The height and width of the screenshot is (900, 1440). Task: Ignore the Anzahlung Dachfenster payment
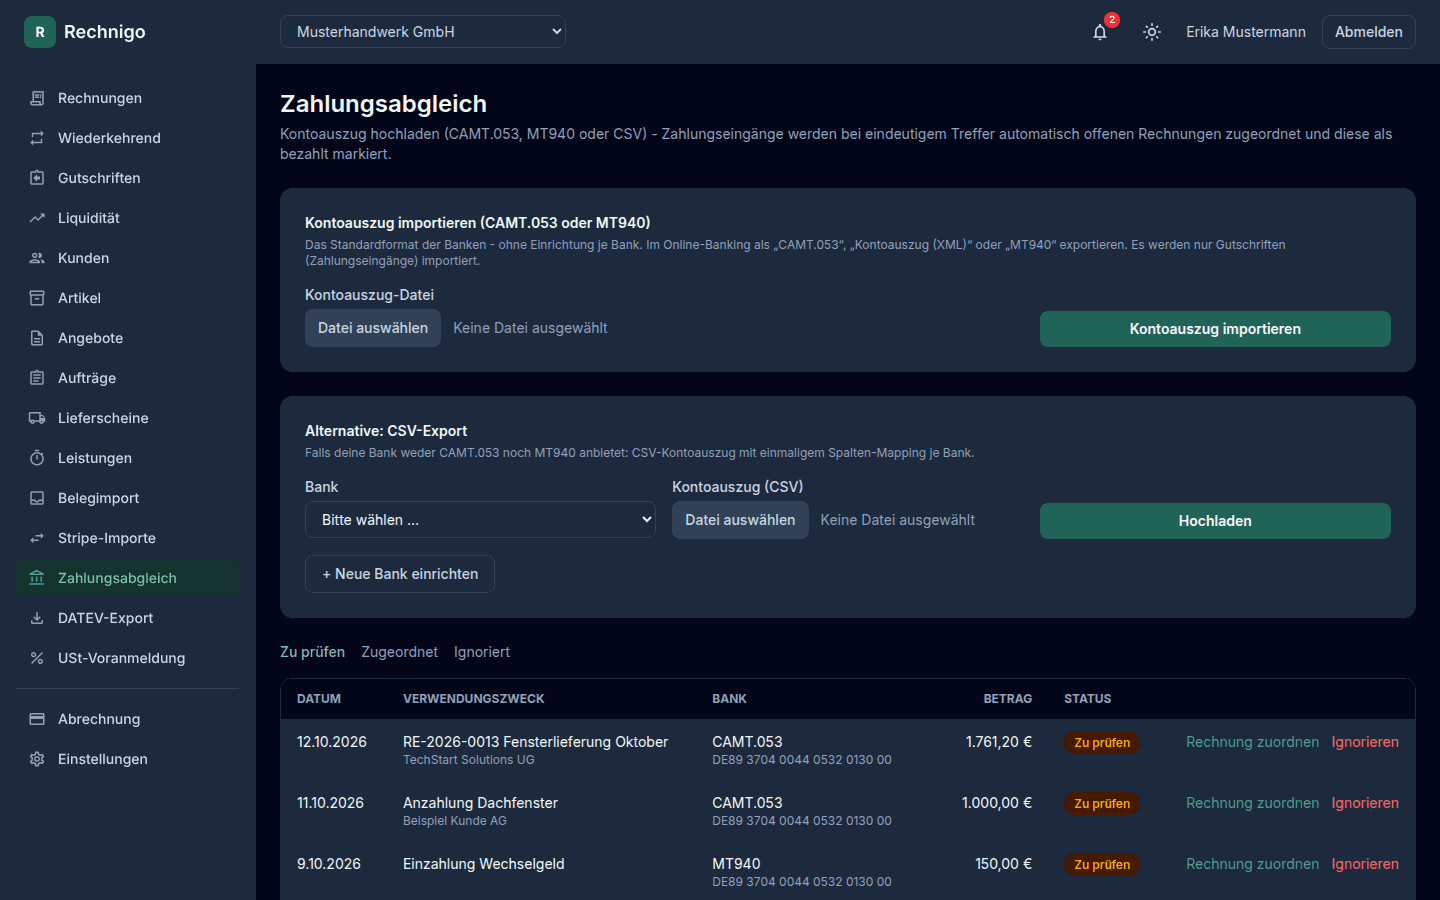(1365, 803)
